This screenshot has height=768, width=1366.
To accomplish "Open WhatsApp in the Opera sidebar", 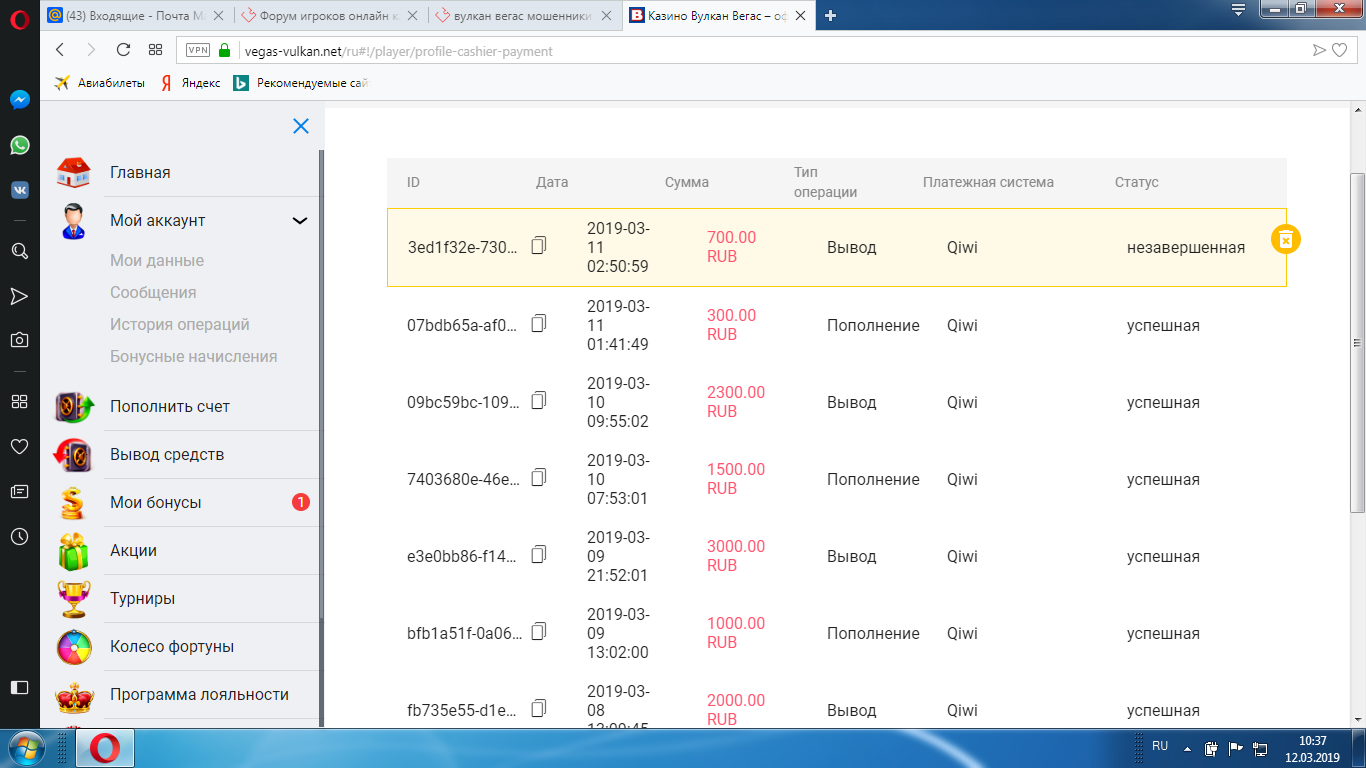I will pos(20,145).
